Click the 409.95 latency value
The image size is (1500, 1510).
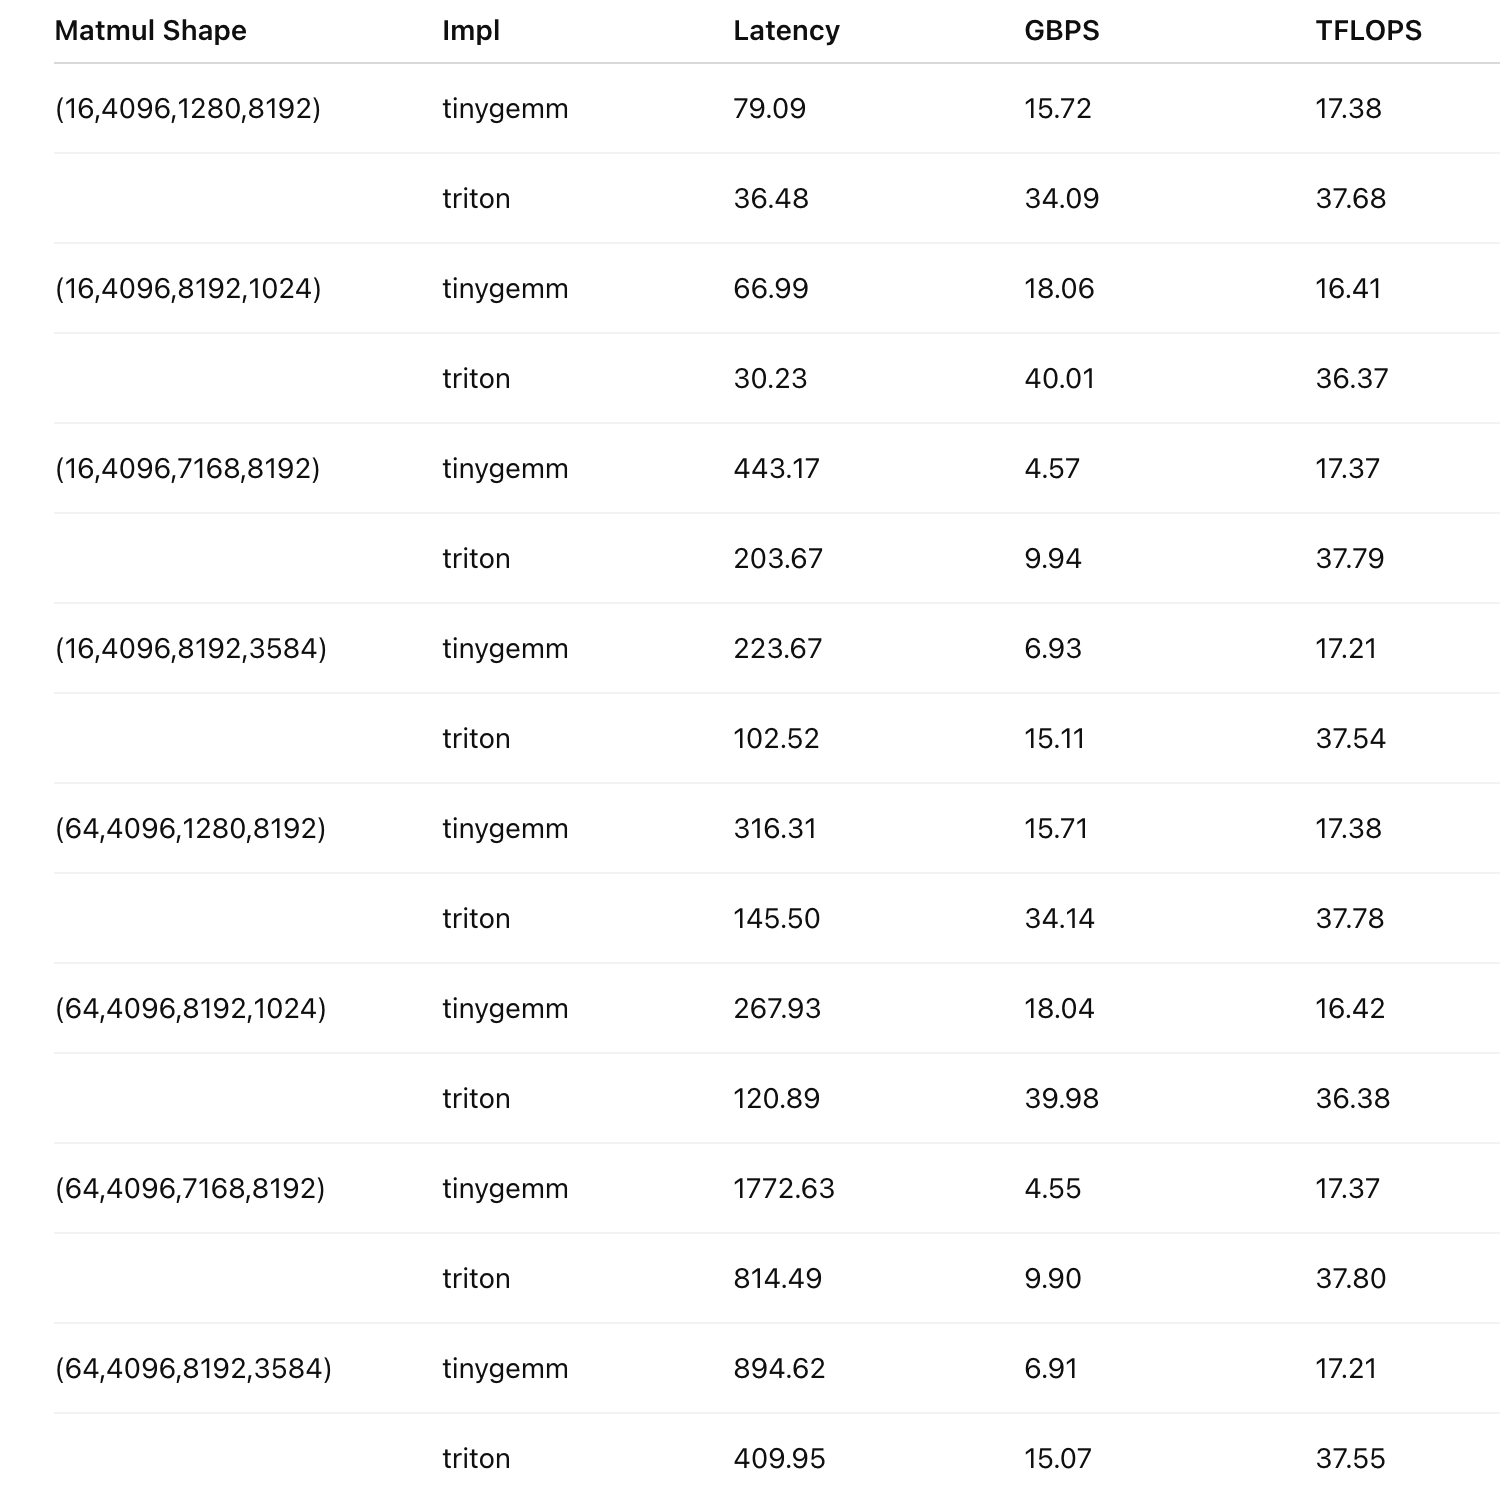(779, 1458)
